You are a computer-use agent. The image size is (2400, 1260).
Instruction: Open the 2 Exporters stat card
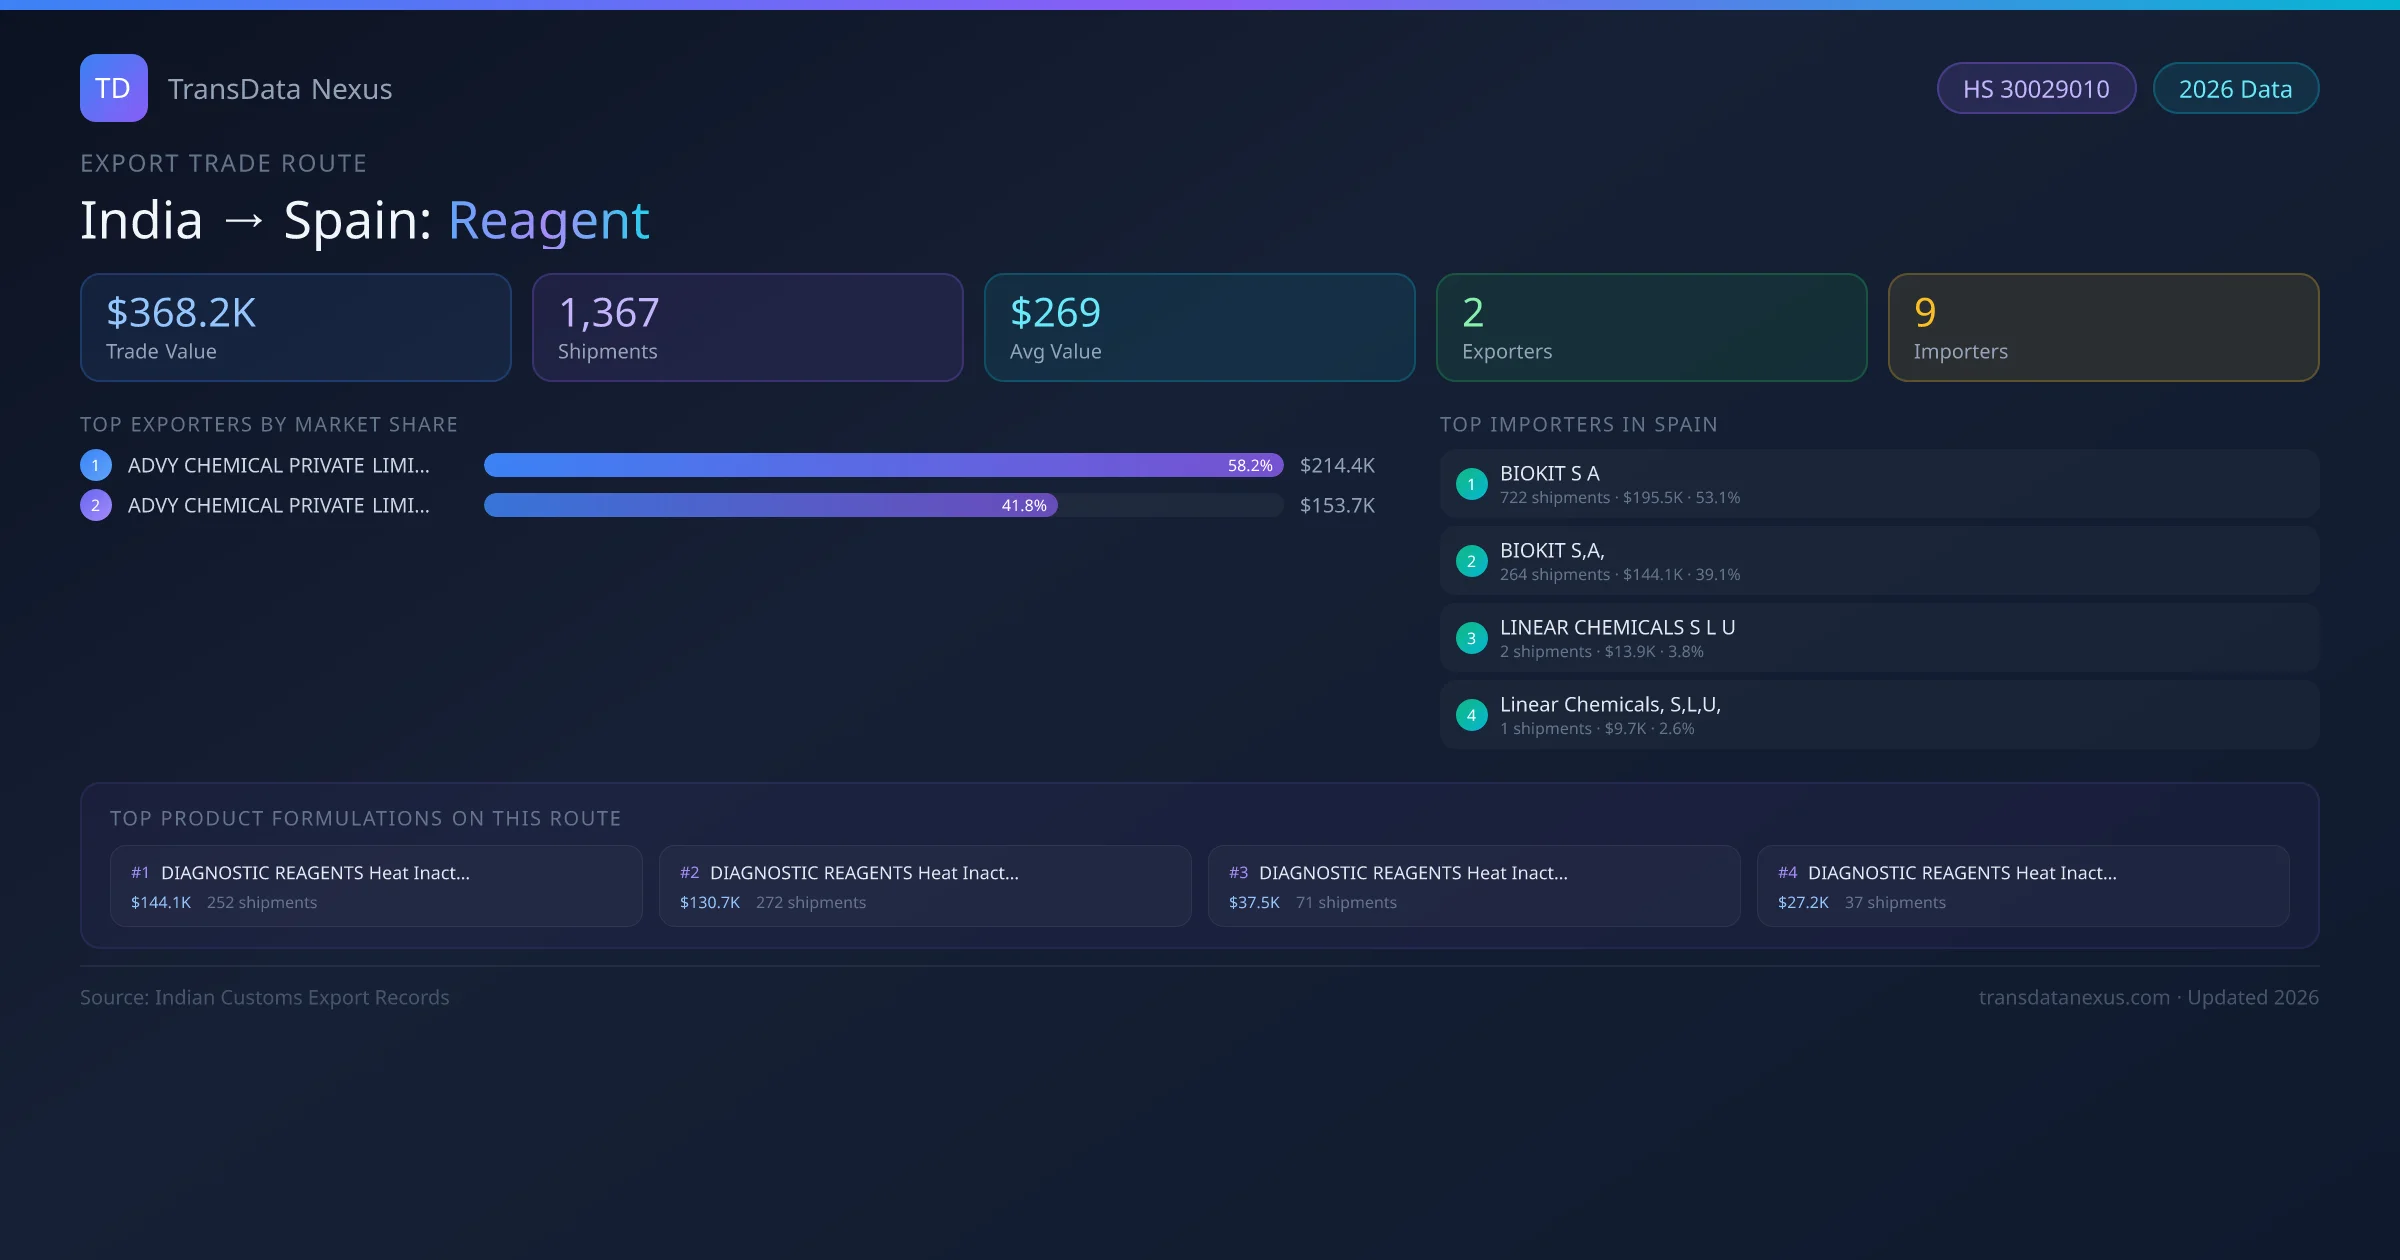pyautogui.click(x=1650, y=328)
